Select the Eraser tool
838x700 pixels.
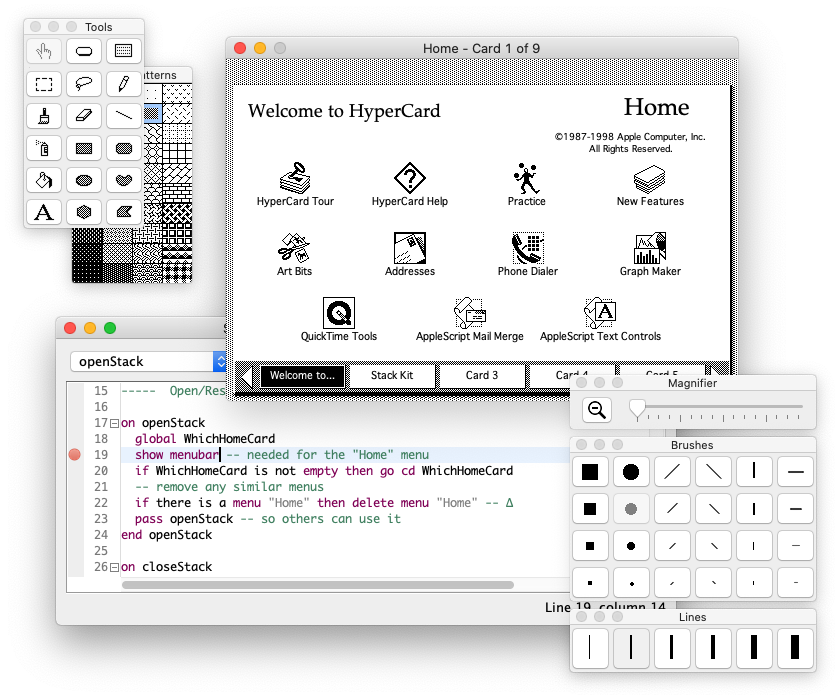[84, 116]
